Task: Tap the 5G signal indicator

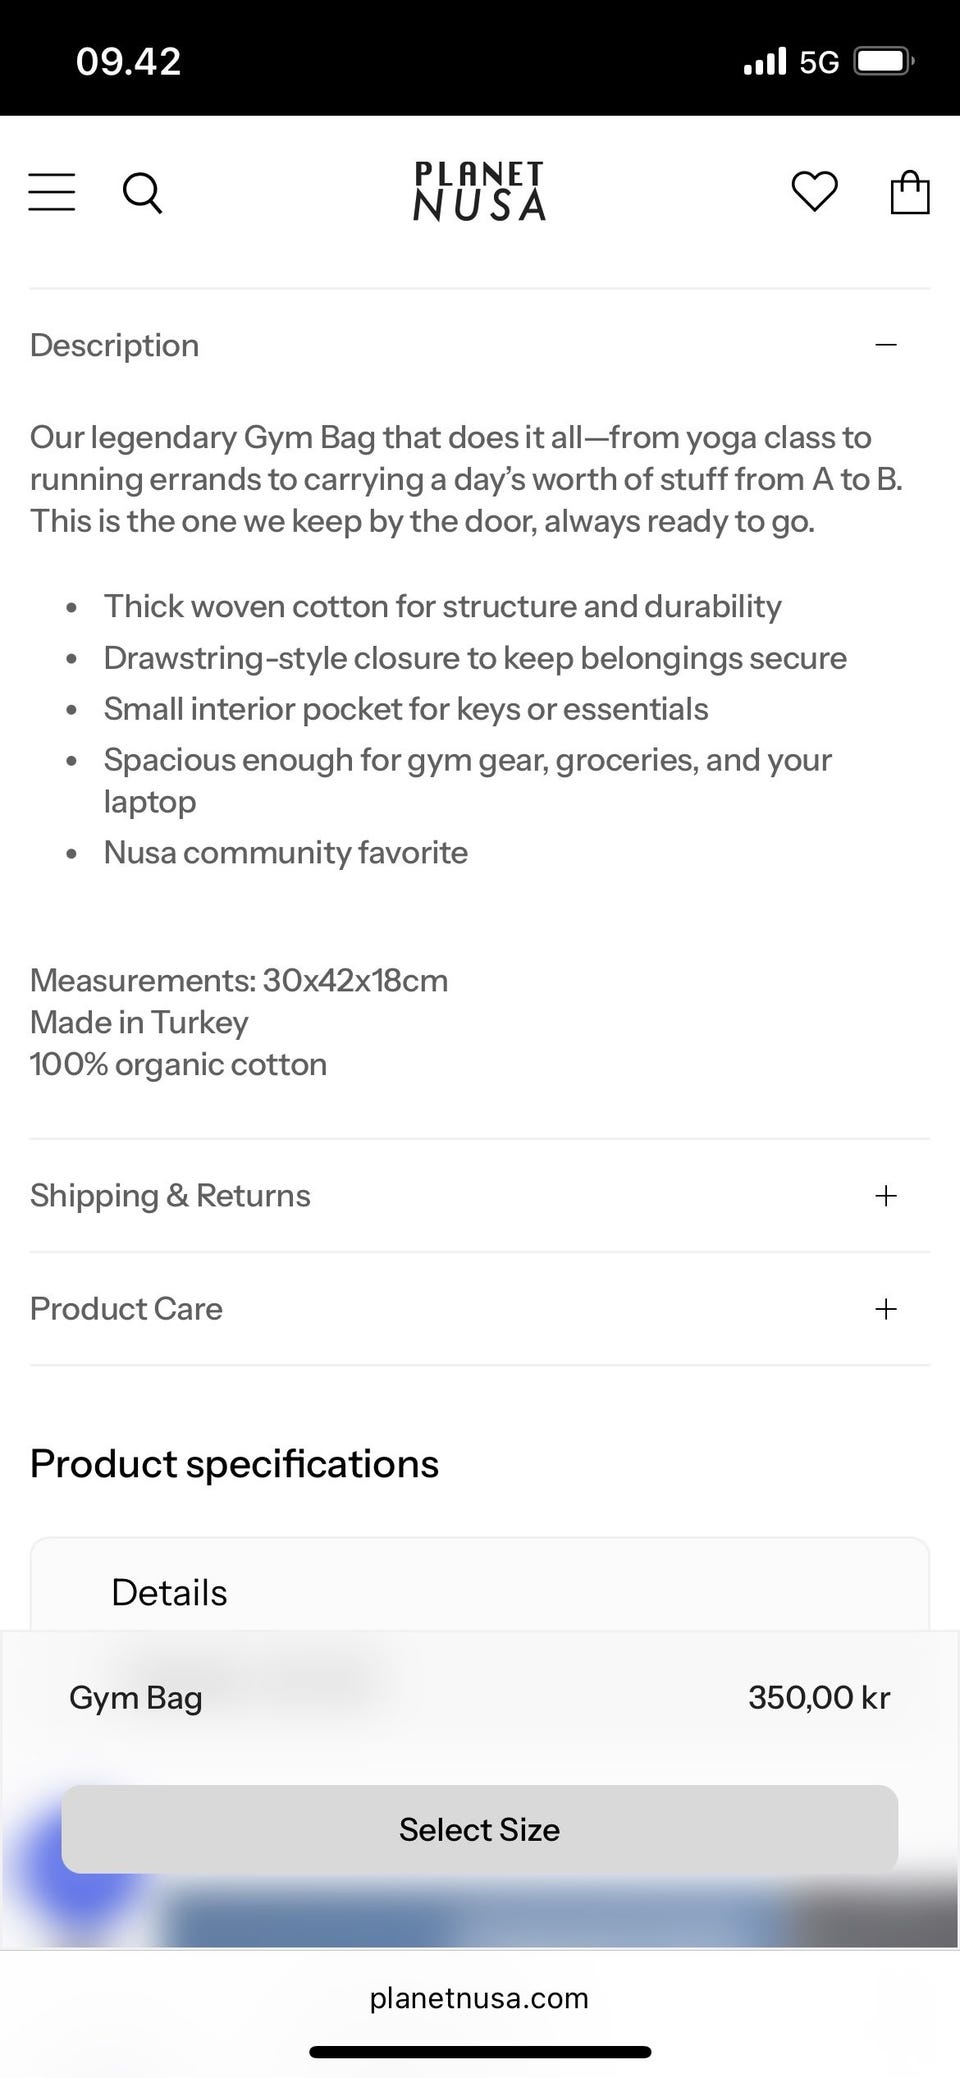Action: click(819, 62)
